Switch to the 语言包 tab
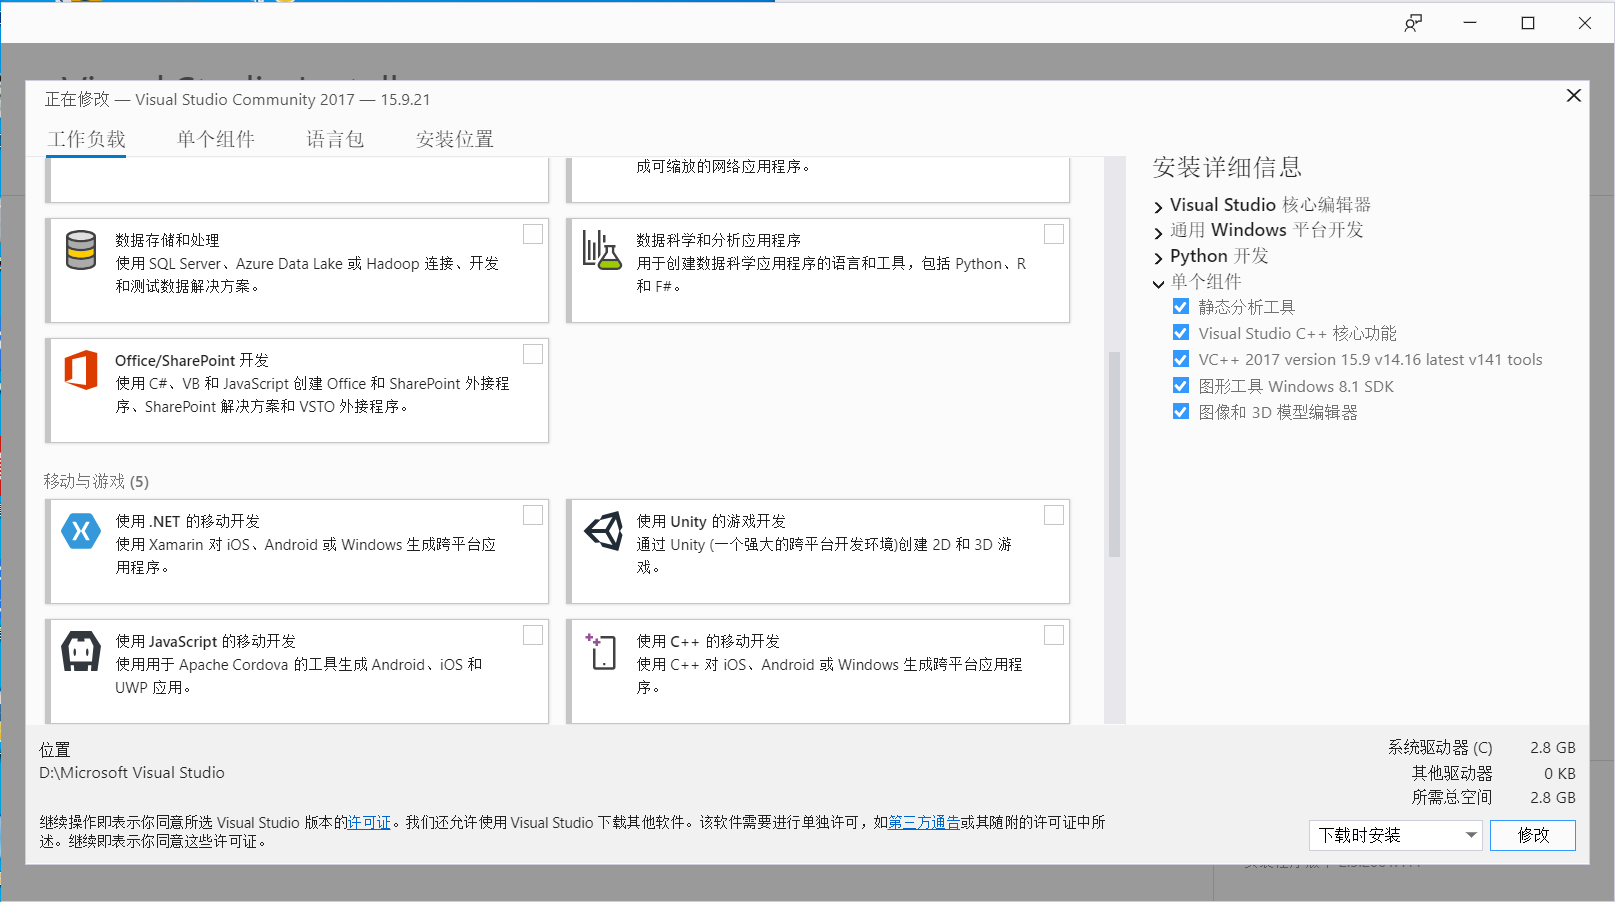The image size is (1615, 902). (335, 139)
